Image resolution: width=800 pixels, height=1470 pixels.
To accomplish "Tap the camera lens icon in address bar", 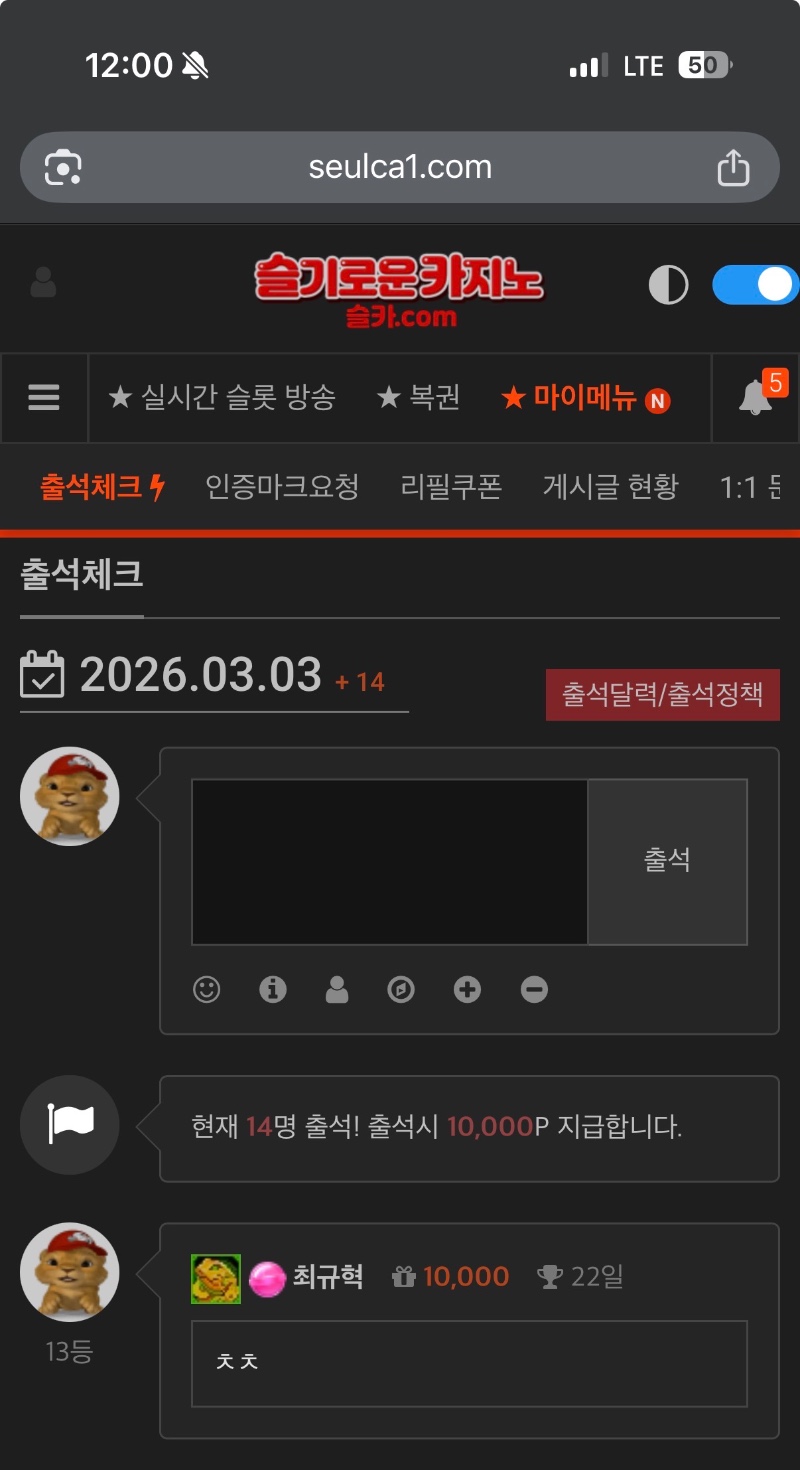I will pyautogui.click(x=63, y=167).
